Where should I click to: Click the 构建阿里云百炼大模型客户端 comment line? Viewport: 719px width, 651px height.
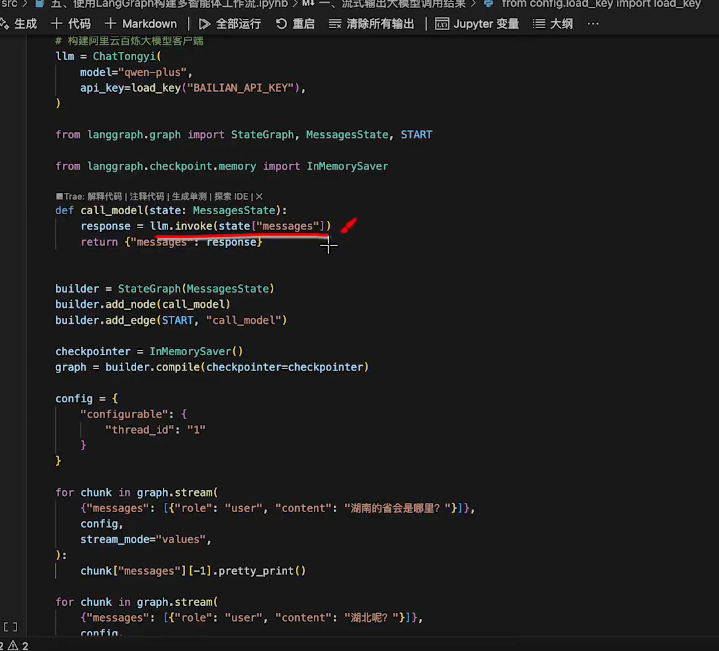click(x=129, y=41)
